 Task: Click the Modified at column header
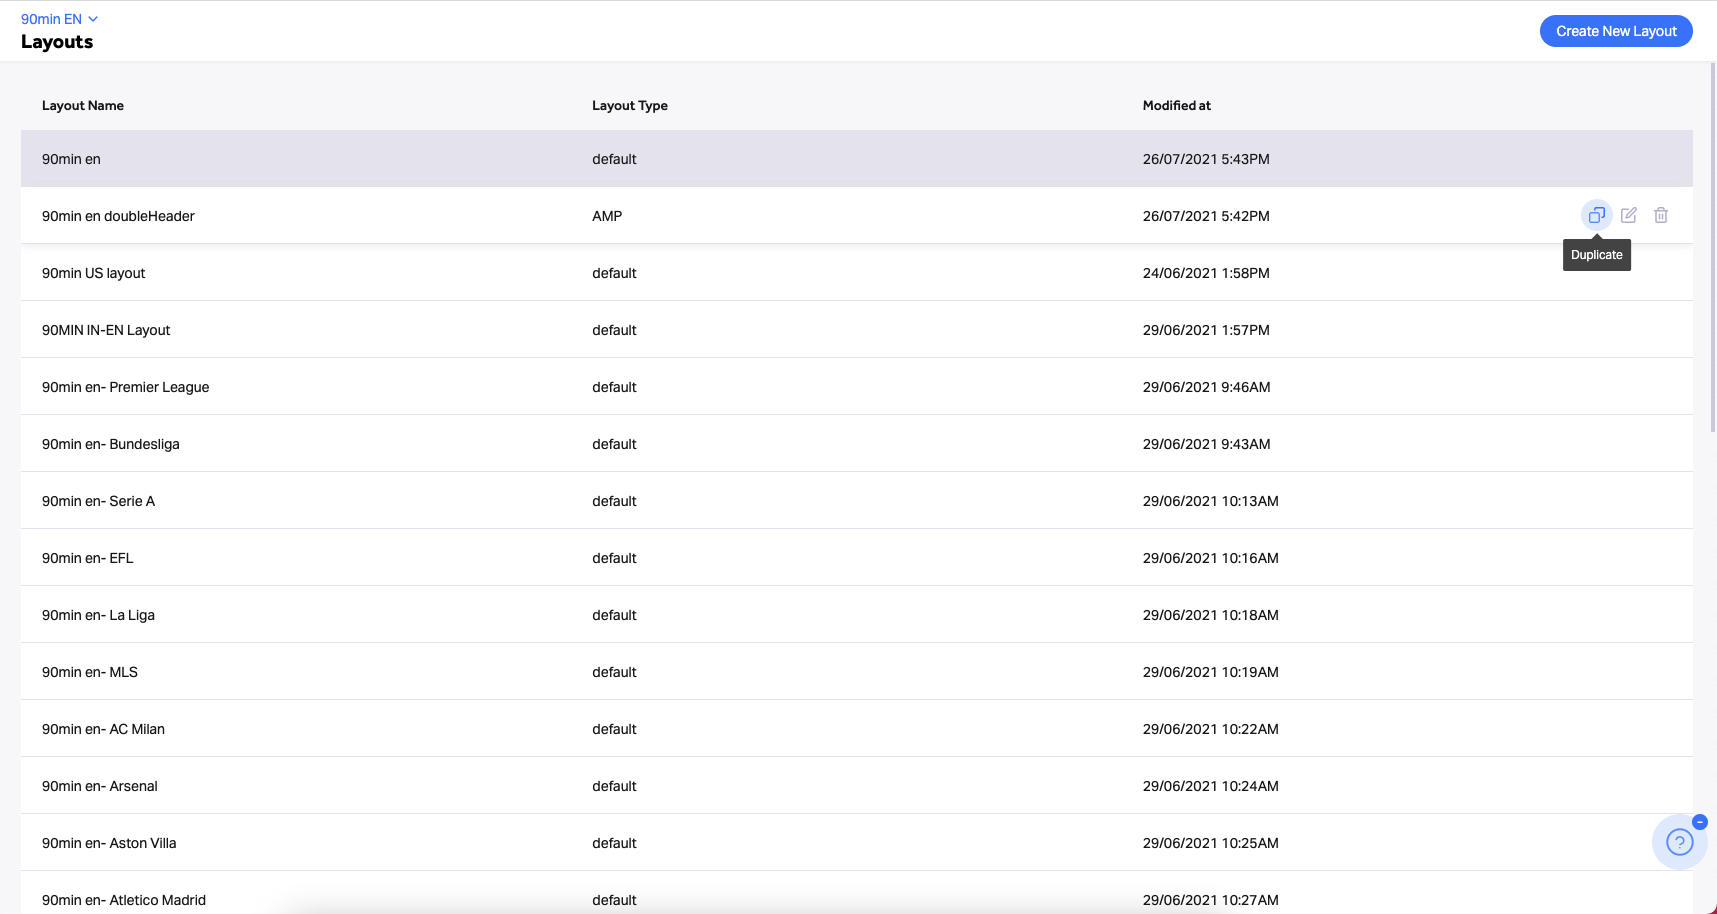click(x=1177, y=105)
